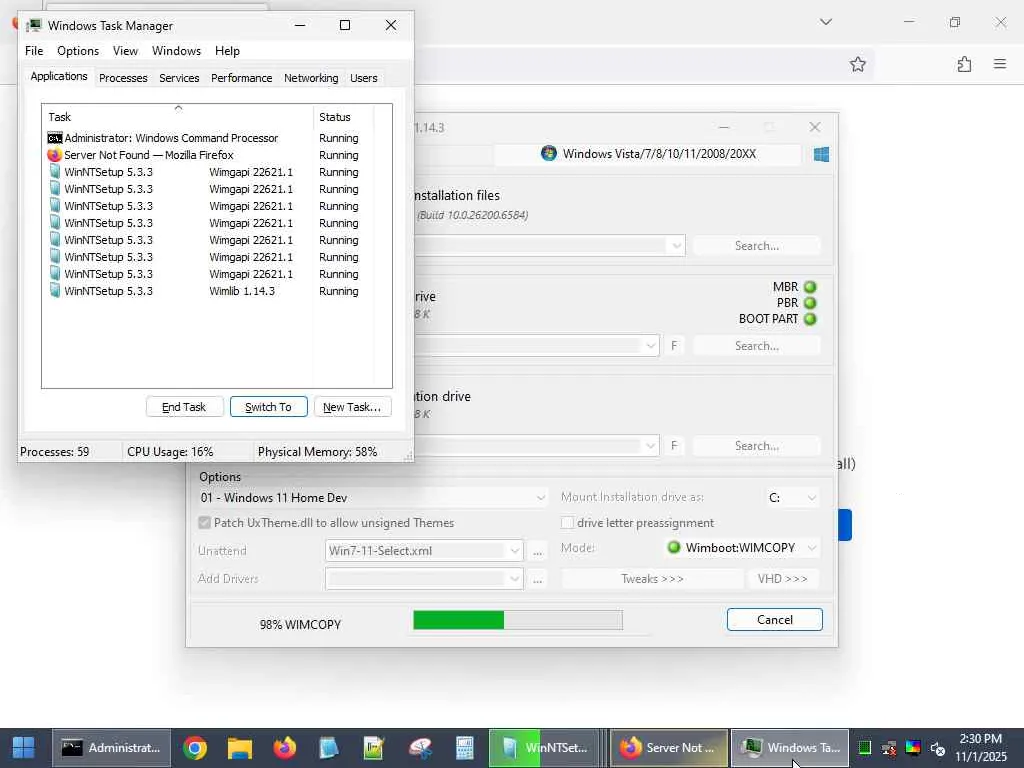Sort tasks by the Task column header
Screen dimensions: 1024x768
[x=178, y=117]
